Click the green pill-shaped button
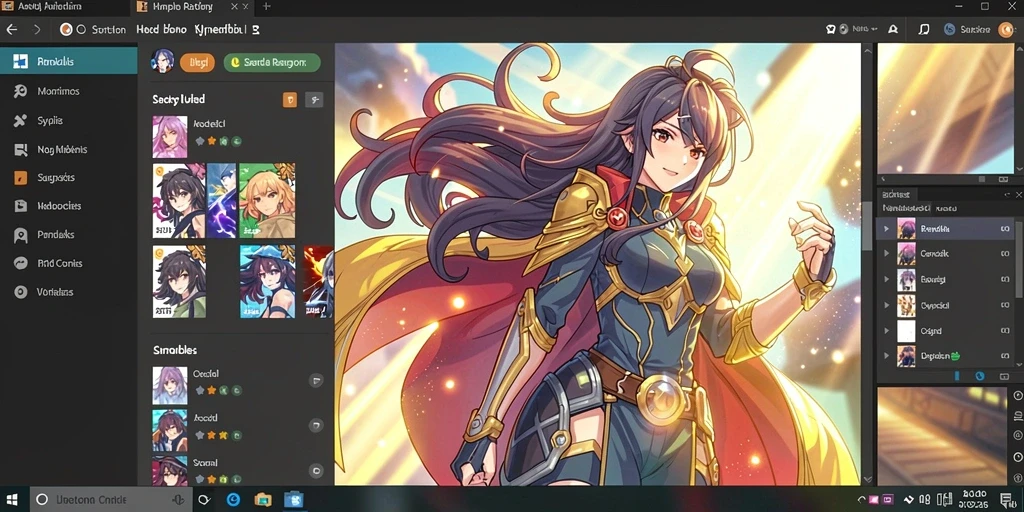This screenshot has width=1024, height=512. pyautogui.click(x=272, y=63)
